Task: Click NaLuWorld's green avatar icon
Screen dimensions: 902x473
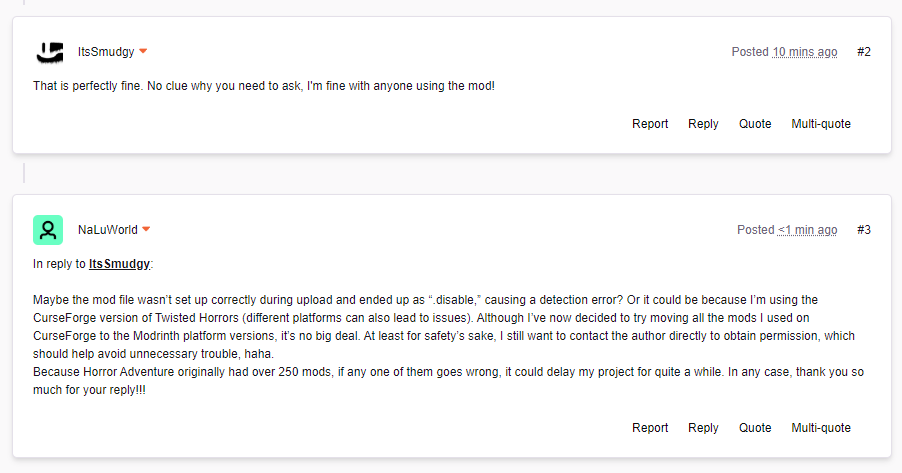Action: coord(48,230)
